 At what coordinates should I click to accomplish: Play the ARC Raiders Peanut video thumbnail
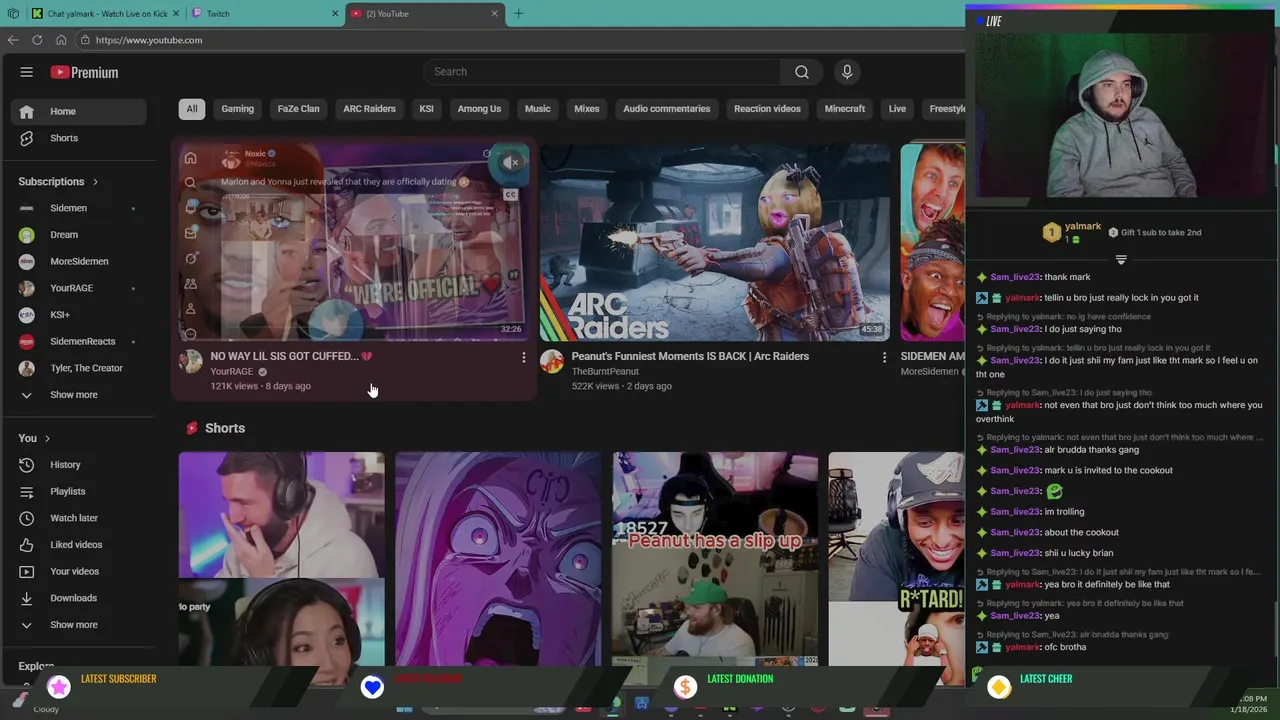[715, 242]
